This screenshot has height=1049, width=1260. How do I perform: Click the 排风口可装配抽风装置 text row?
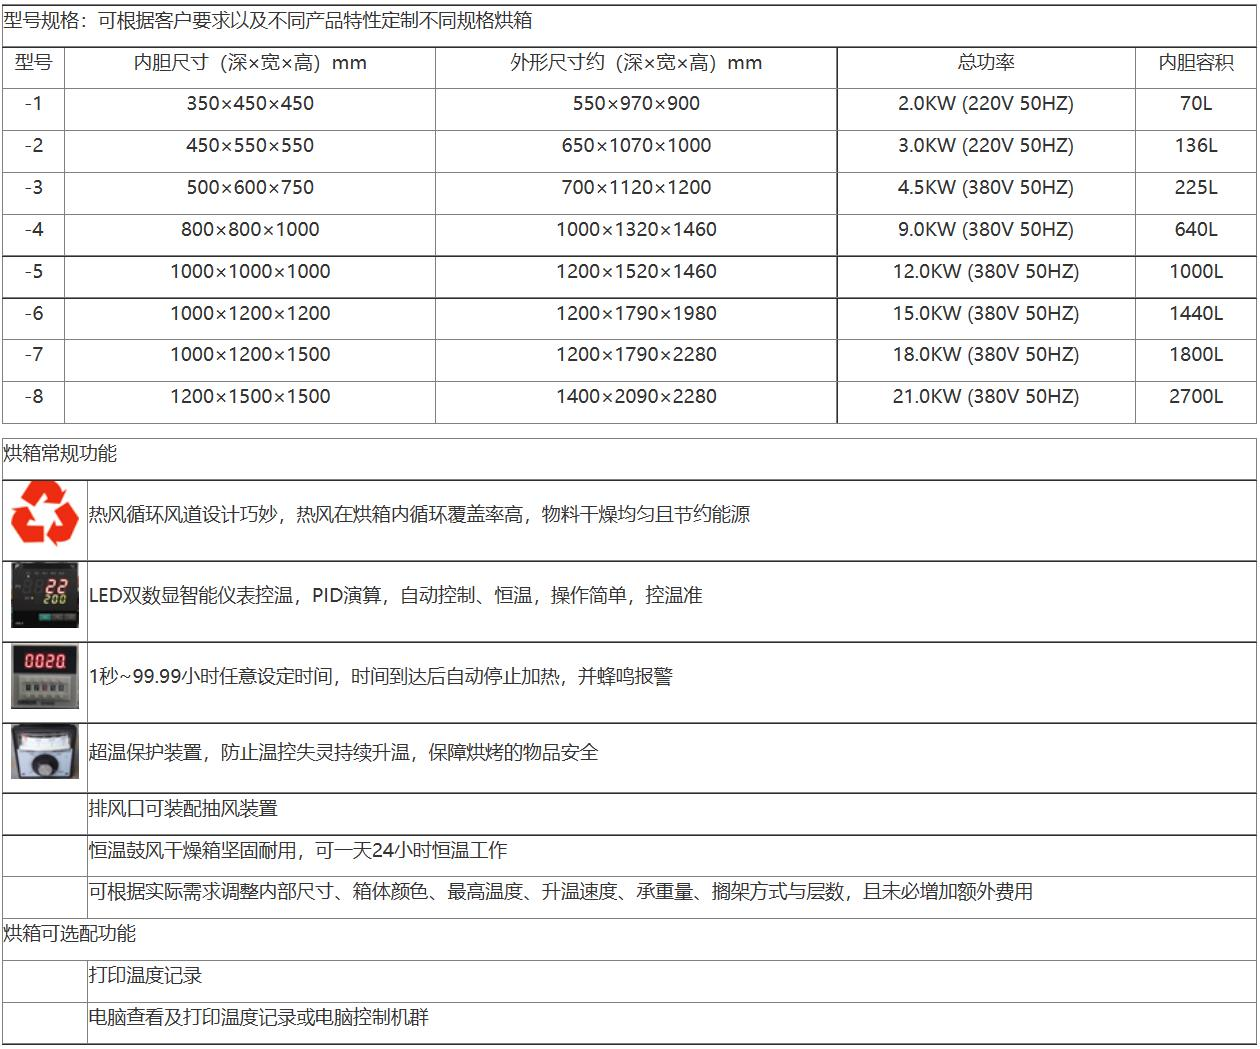pyautogui.click(x=183, y=809)
